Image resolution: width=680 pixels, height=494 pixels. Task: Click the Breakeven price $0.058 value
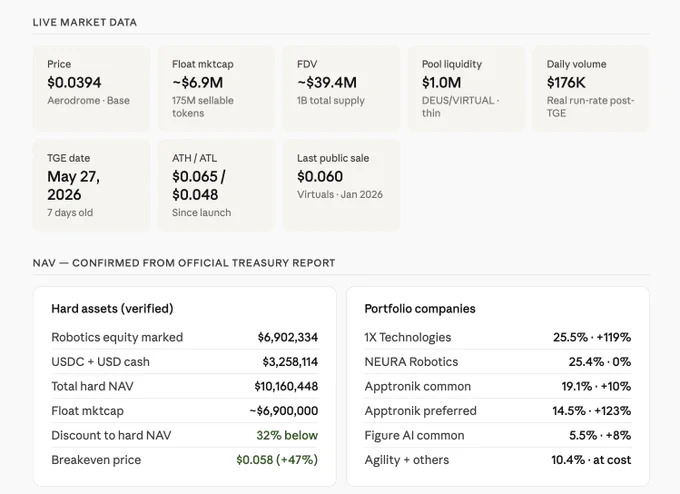(277, 460)
